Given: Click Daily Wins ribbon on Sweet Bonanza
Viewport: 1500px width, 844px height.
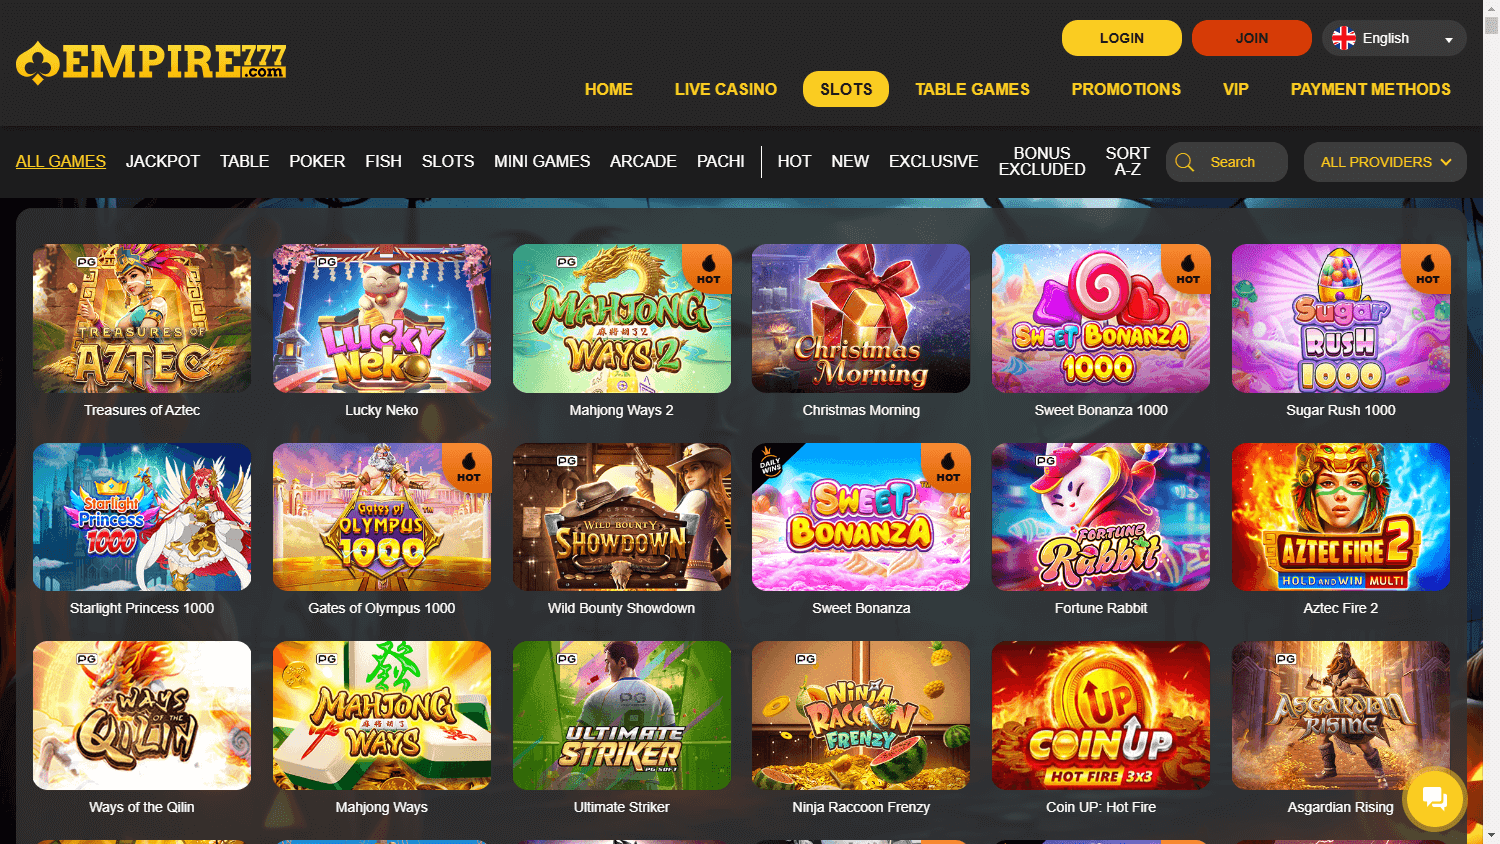Looking at the screenshot, I should click(x=772, y=463).
